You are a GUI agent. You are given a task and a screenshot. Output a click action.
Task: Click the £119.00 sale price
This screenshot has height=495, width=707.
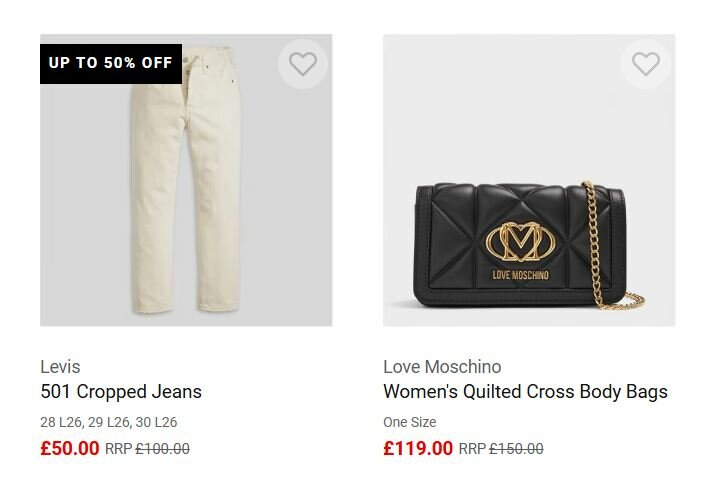point(418,448)
